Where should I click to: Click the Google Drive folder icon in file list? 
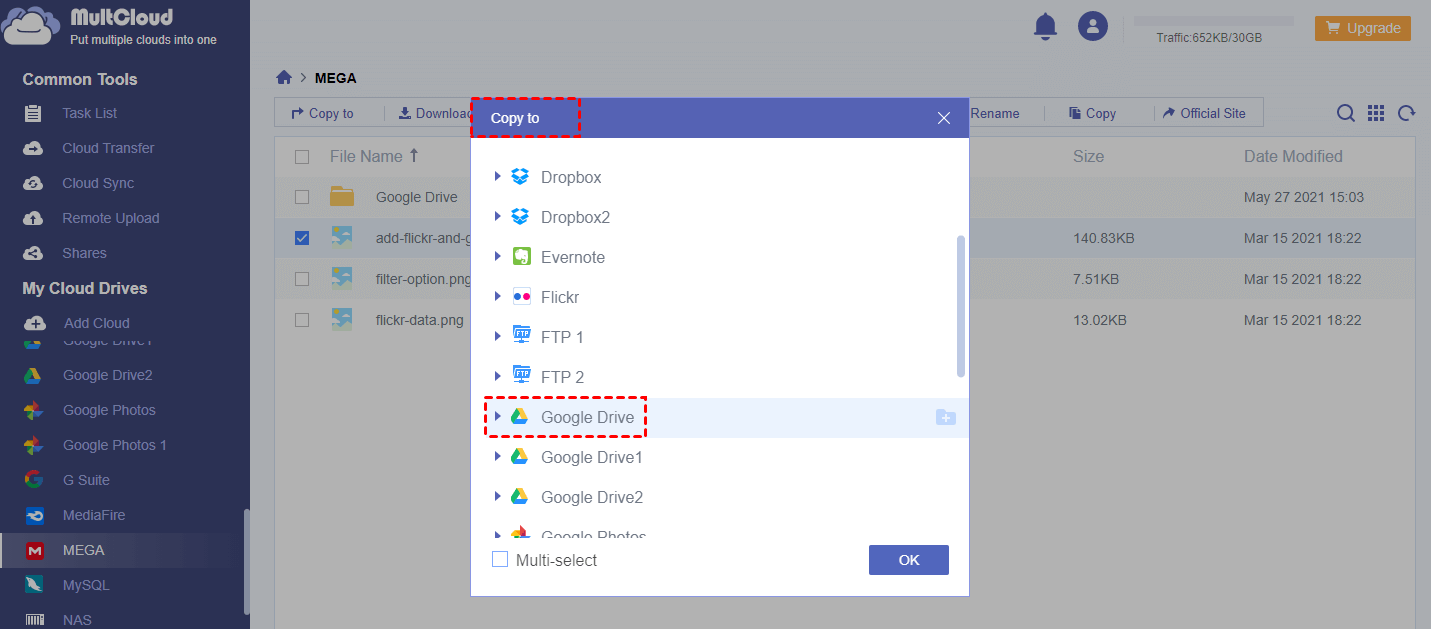click(x=342, y=196)
